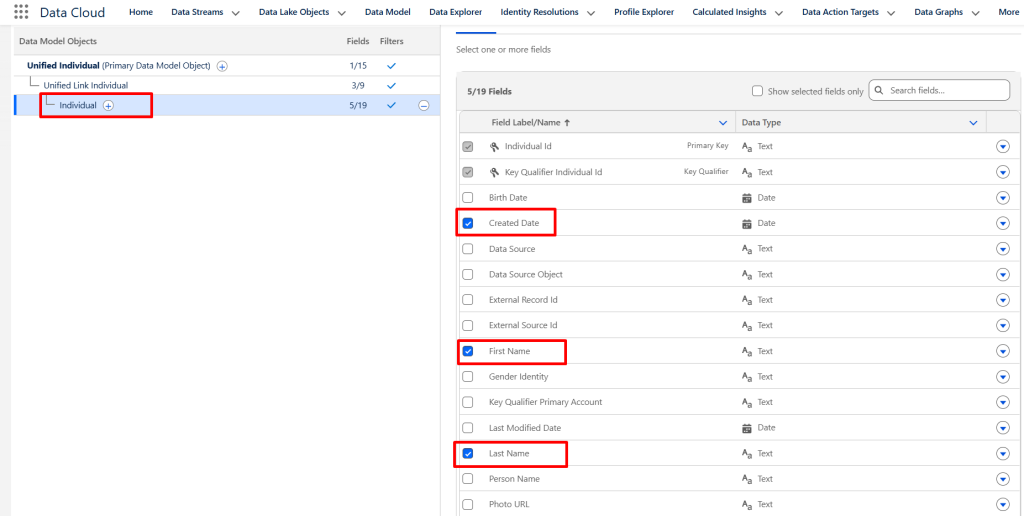Click the Key Qualifier Primary Account label

click(x=545, y=402)
